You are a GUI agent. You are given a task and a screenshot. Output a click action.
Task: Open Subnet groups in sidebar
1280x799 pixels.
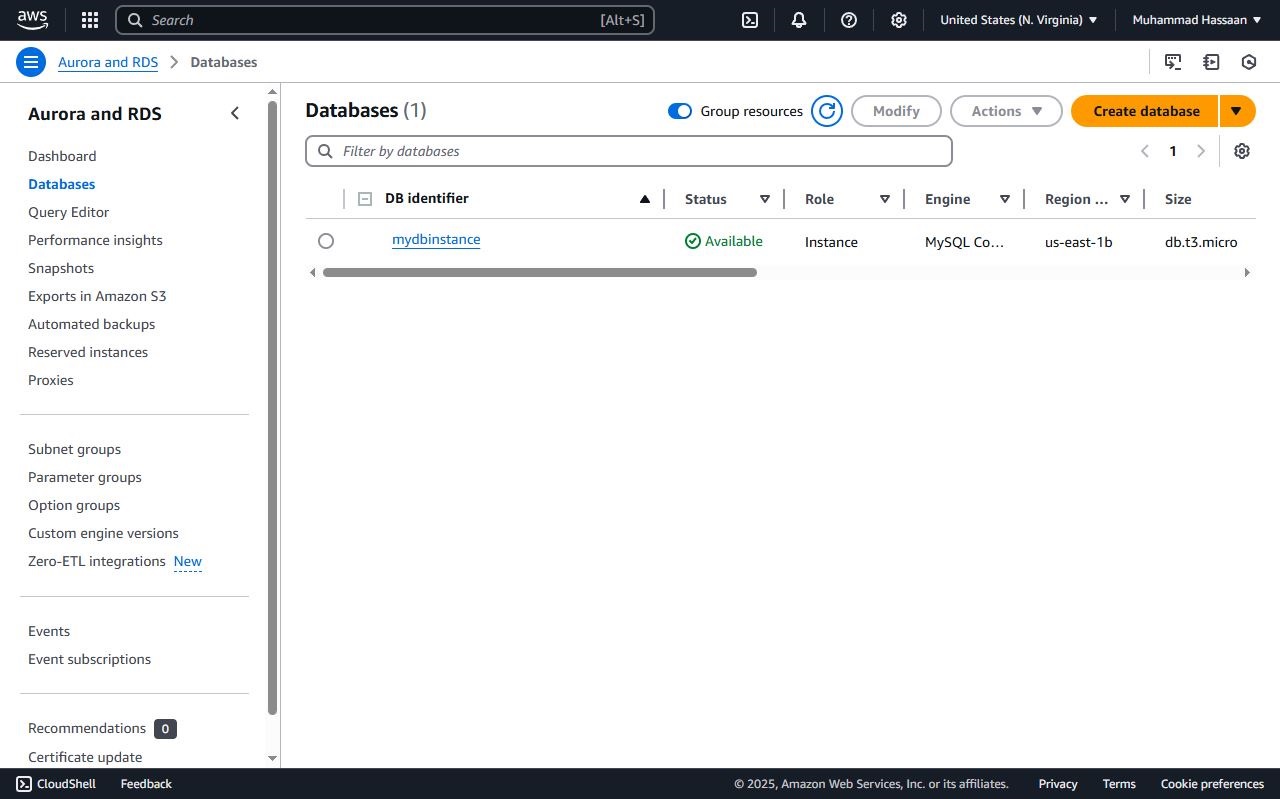point(74,449)
